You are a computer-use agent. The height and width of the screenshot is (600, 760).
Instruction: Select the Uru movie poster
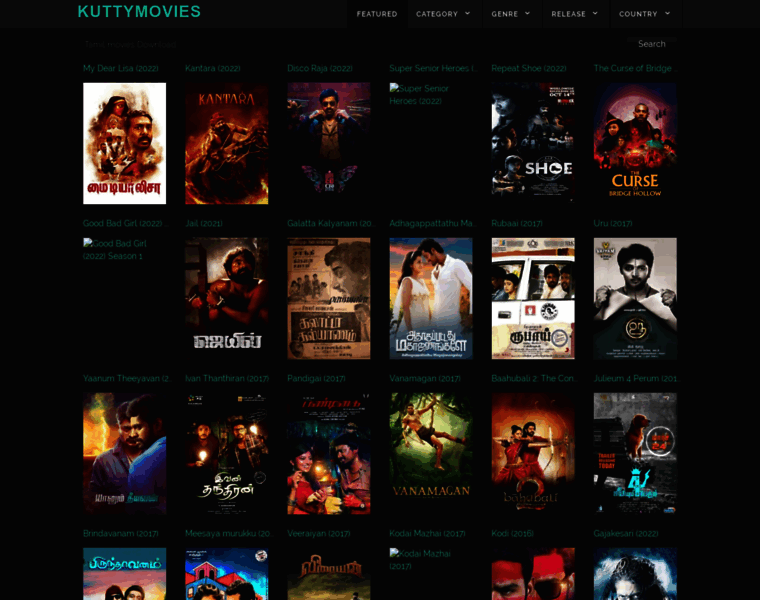(x=635, y=299)
